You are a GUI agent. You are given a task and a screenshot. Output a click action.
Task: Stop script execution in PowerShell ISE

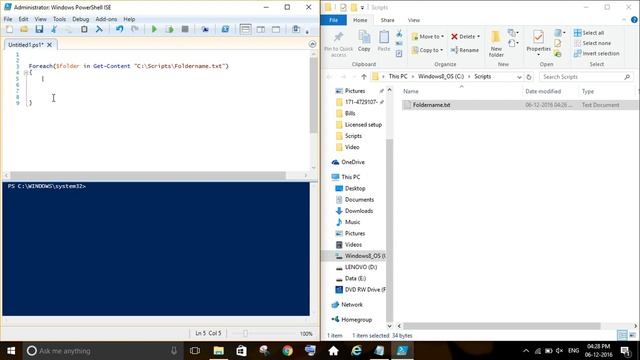185,29
